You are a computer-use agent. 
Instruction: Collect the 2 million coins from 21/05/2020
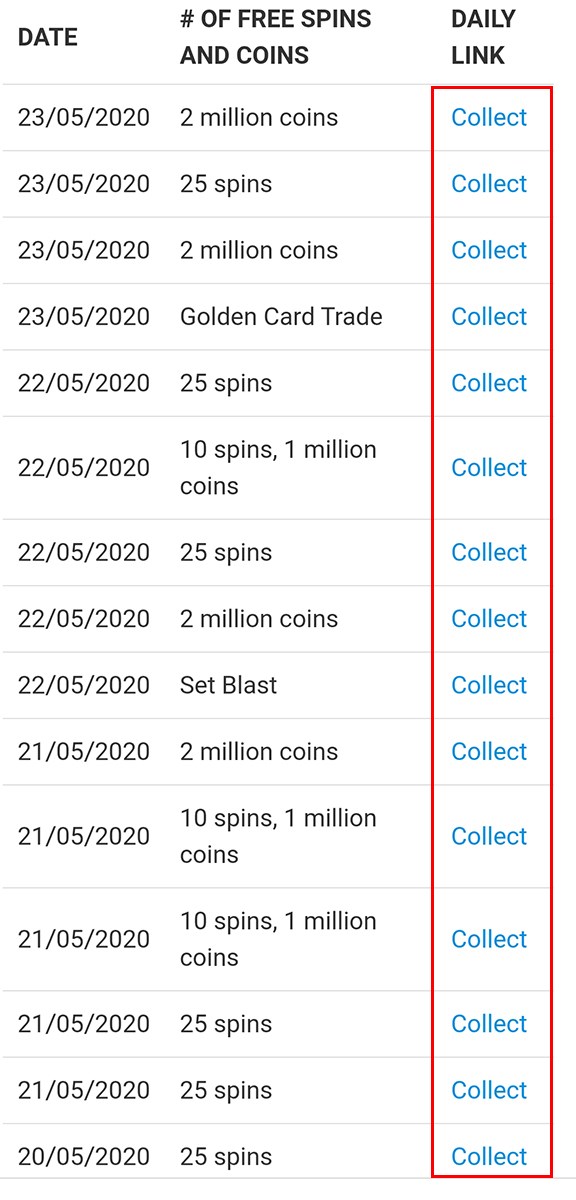pos(489,751)
